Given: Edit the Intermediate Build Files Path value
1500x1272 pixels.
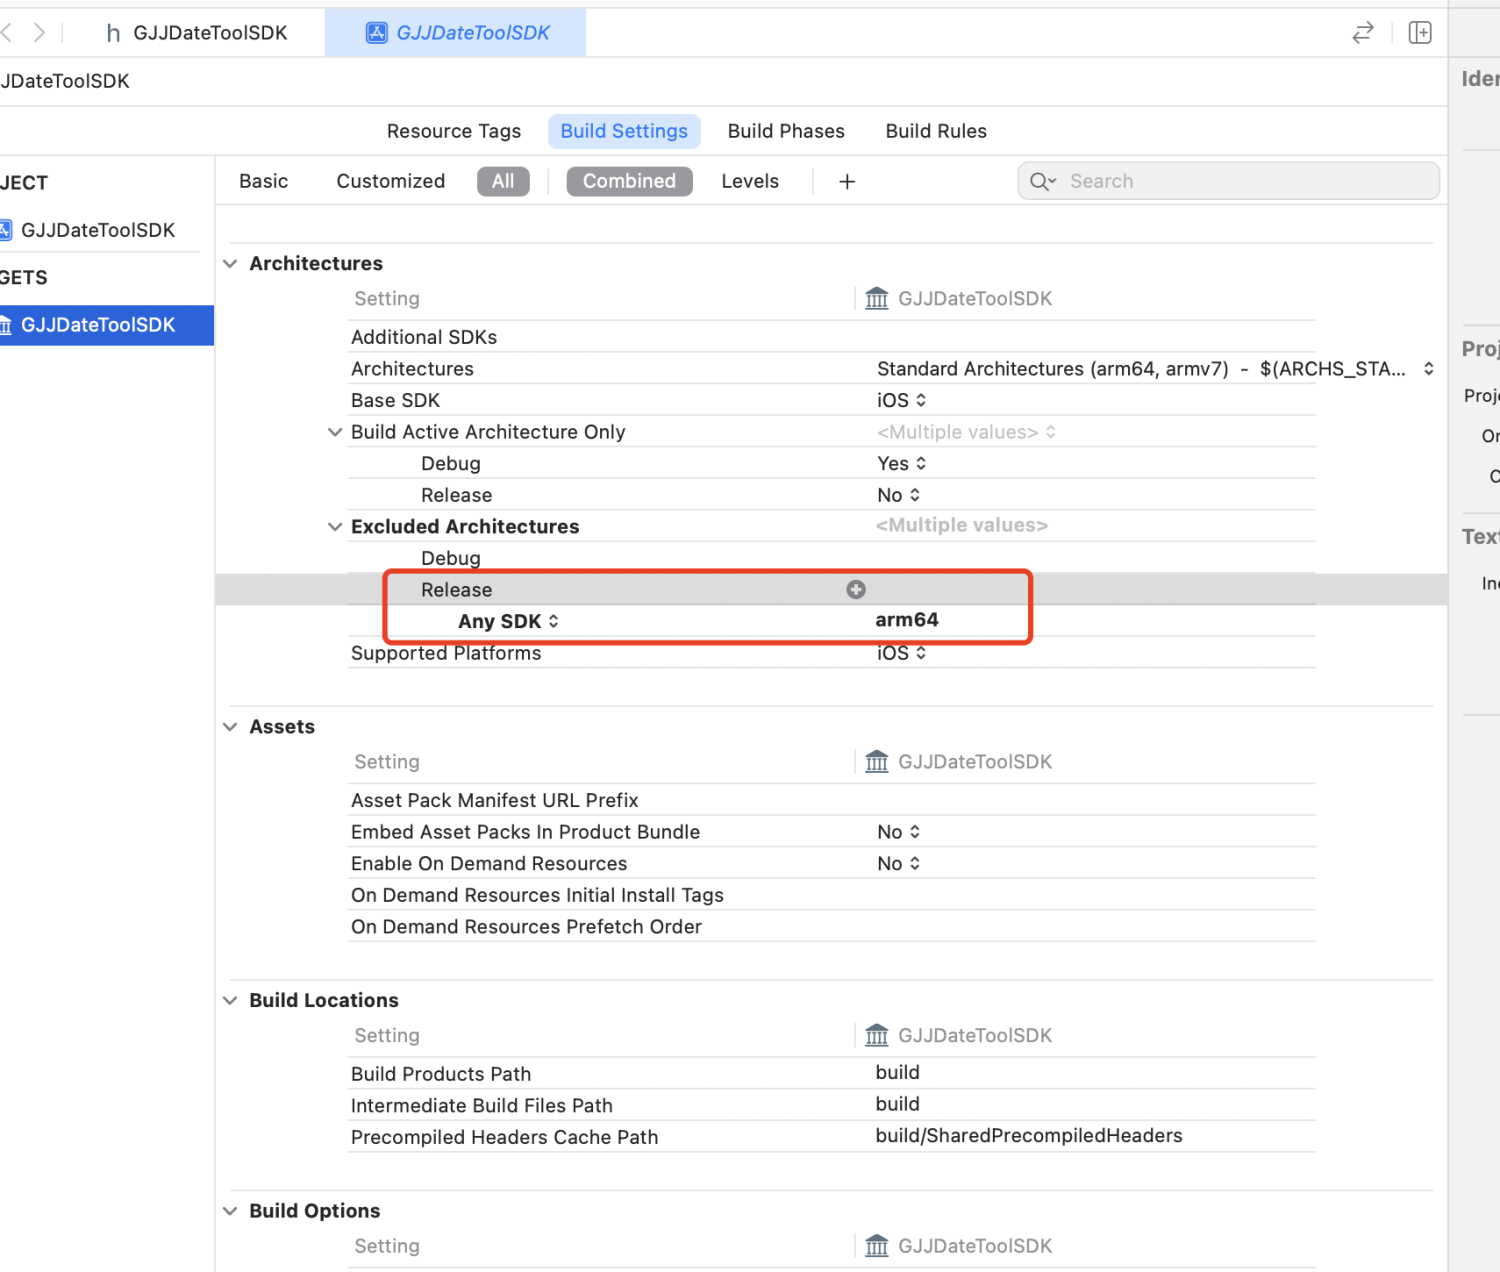Looking at the screenshot, I should 897,1104.
